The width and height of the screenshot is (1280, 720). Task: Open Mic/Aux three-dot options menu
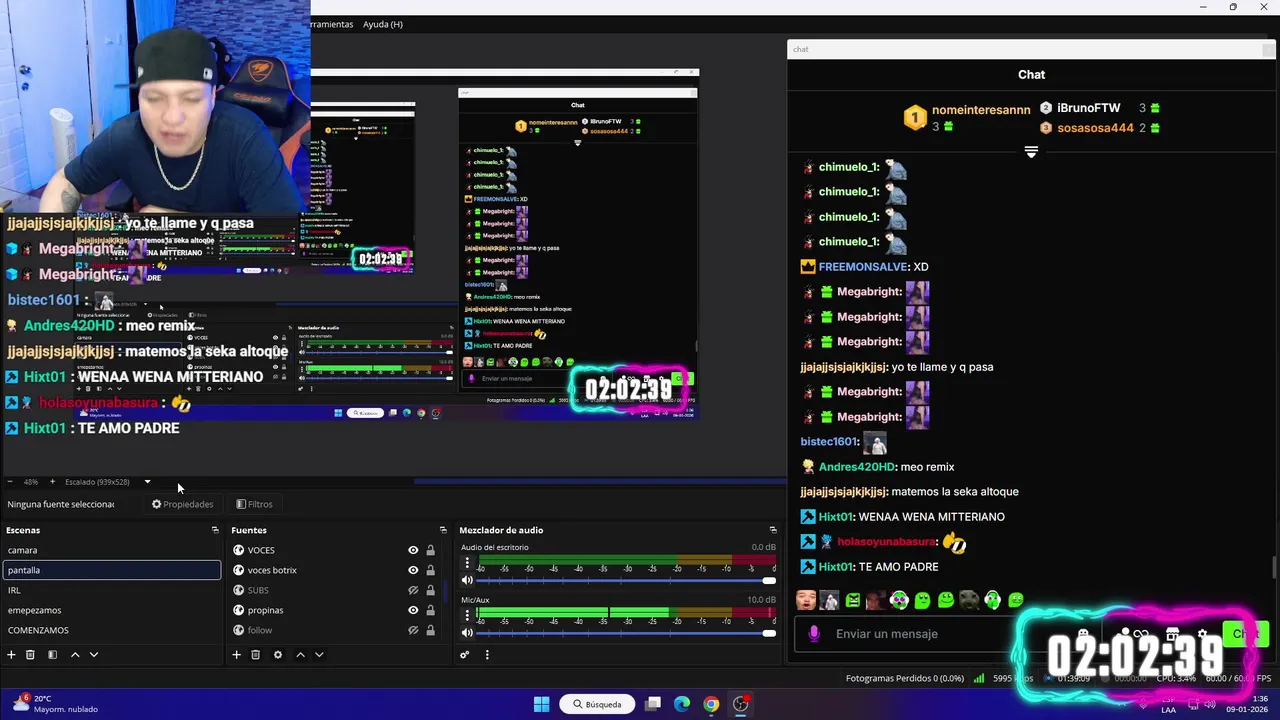tap(467, 615)
